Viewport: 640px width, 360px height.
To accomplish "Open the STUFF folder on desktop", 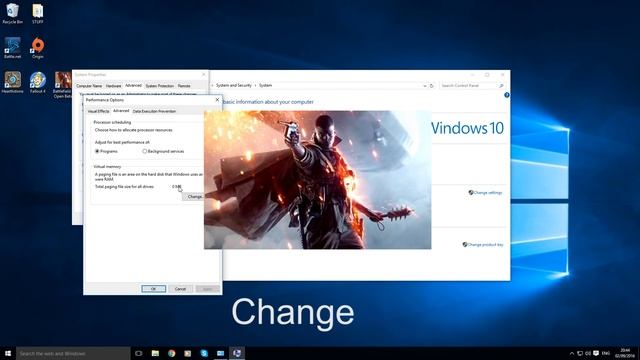I will pyautogui.click(x=38, y=13).
